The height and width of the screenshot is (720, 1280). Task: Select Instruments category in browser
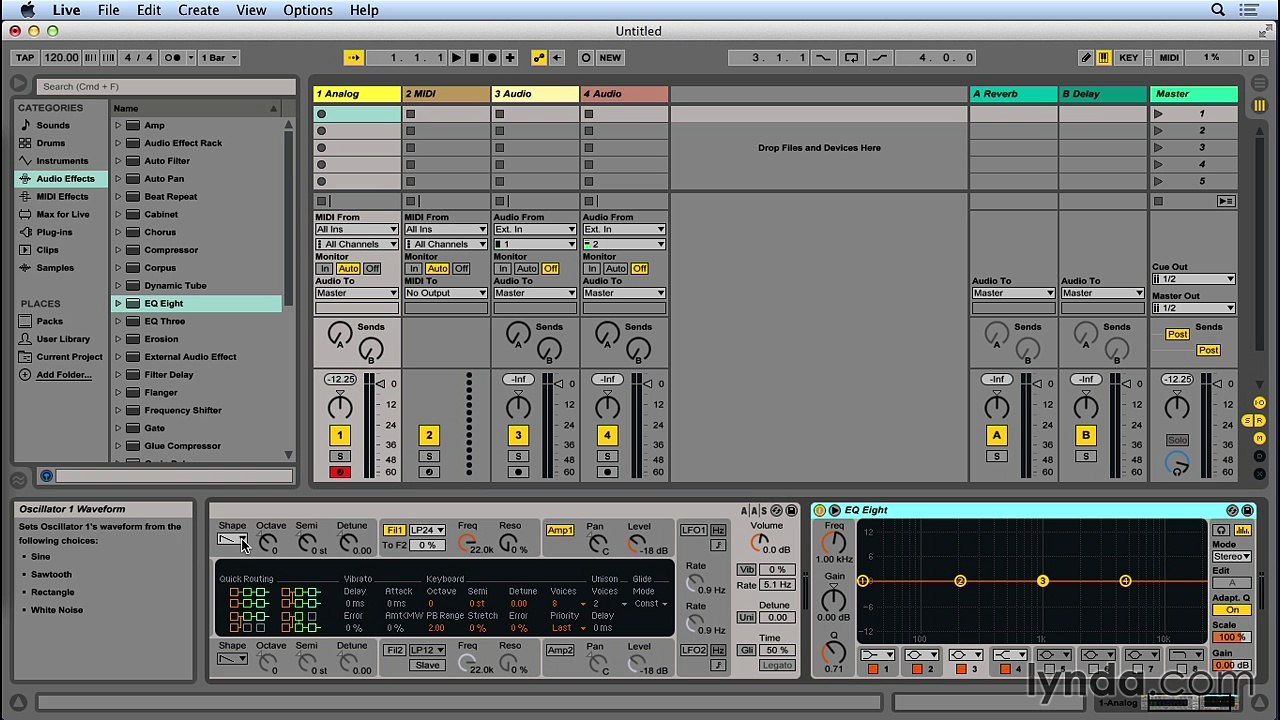coord(62,161)
